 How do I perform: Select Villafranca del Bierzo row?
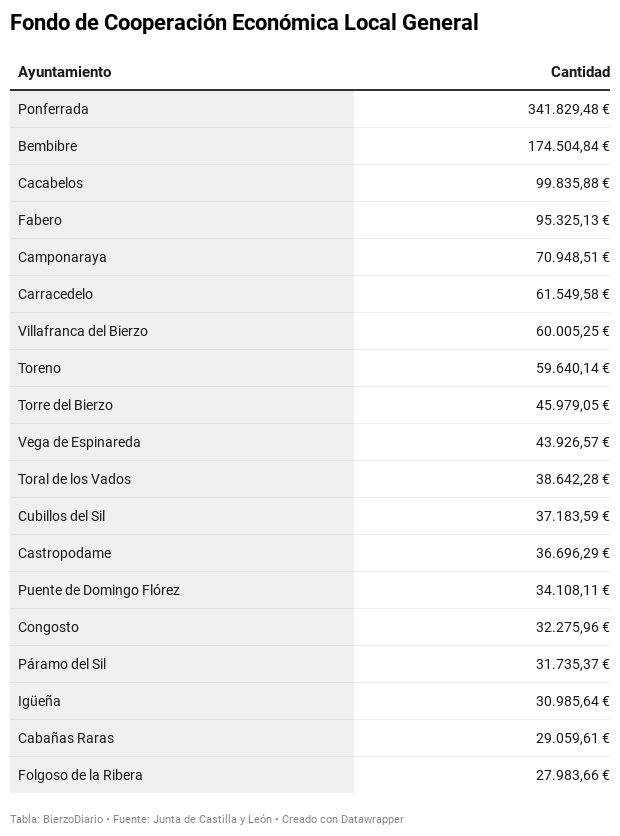click(x=310, y=331)
